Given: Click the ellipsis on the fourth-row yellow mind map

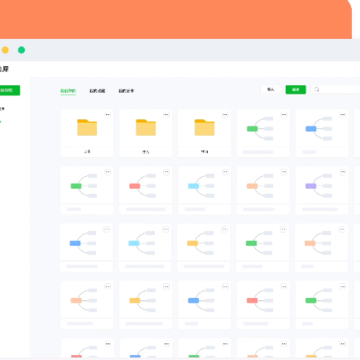Looking at the screenshot, I should [166, 286].
